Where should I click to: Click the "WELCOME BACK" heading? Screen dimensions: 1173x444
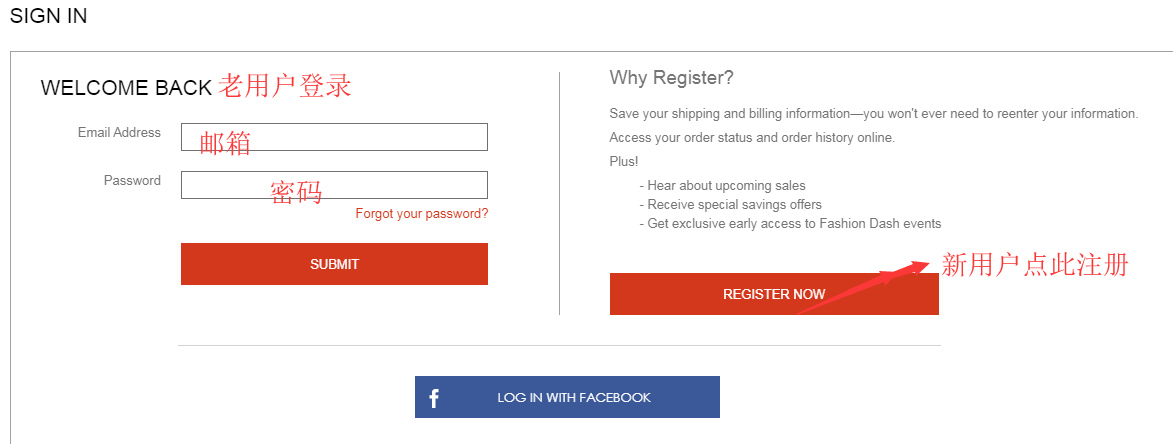pyautogui.click(x=126, y=88)
